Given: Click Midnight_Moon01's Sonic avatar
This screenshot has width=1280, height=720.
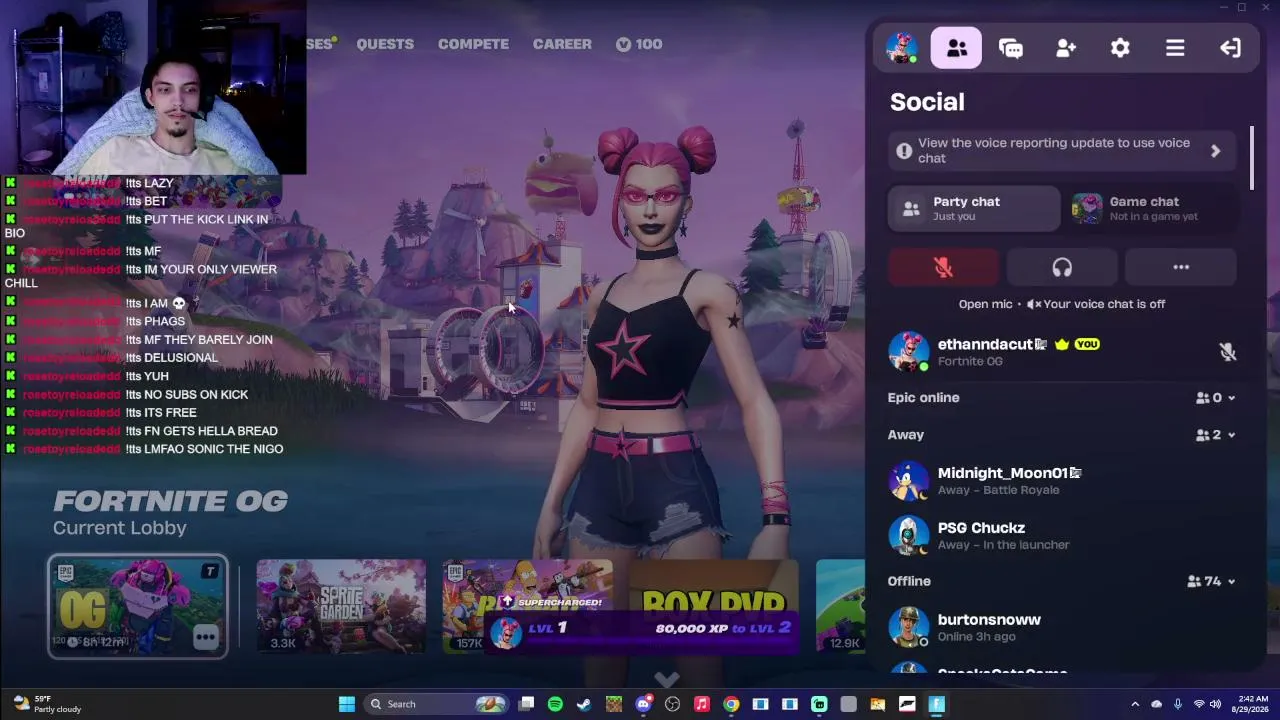Looking at the screenshot, I should click(x=908, y=480).
